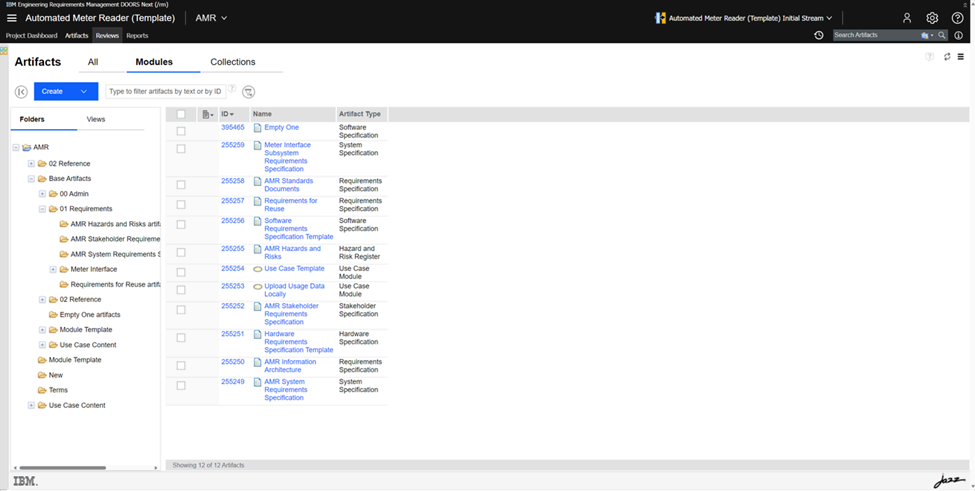The height and width of the screenshot is (491, 975).
Task: Click the AMR Hazards and Risks module icon
Action: pos(257,249)
